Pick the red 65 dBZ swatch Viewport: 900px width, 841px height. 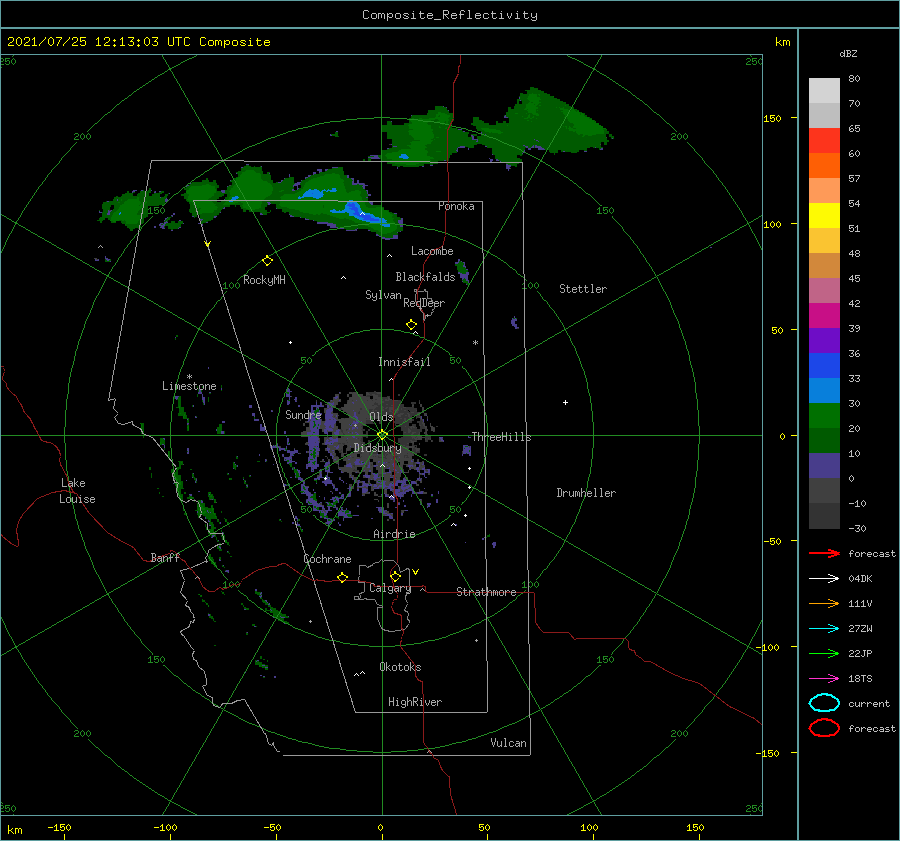(x=824, y=140)
